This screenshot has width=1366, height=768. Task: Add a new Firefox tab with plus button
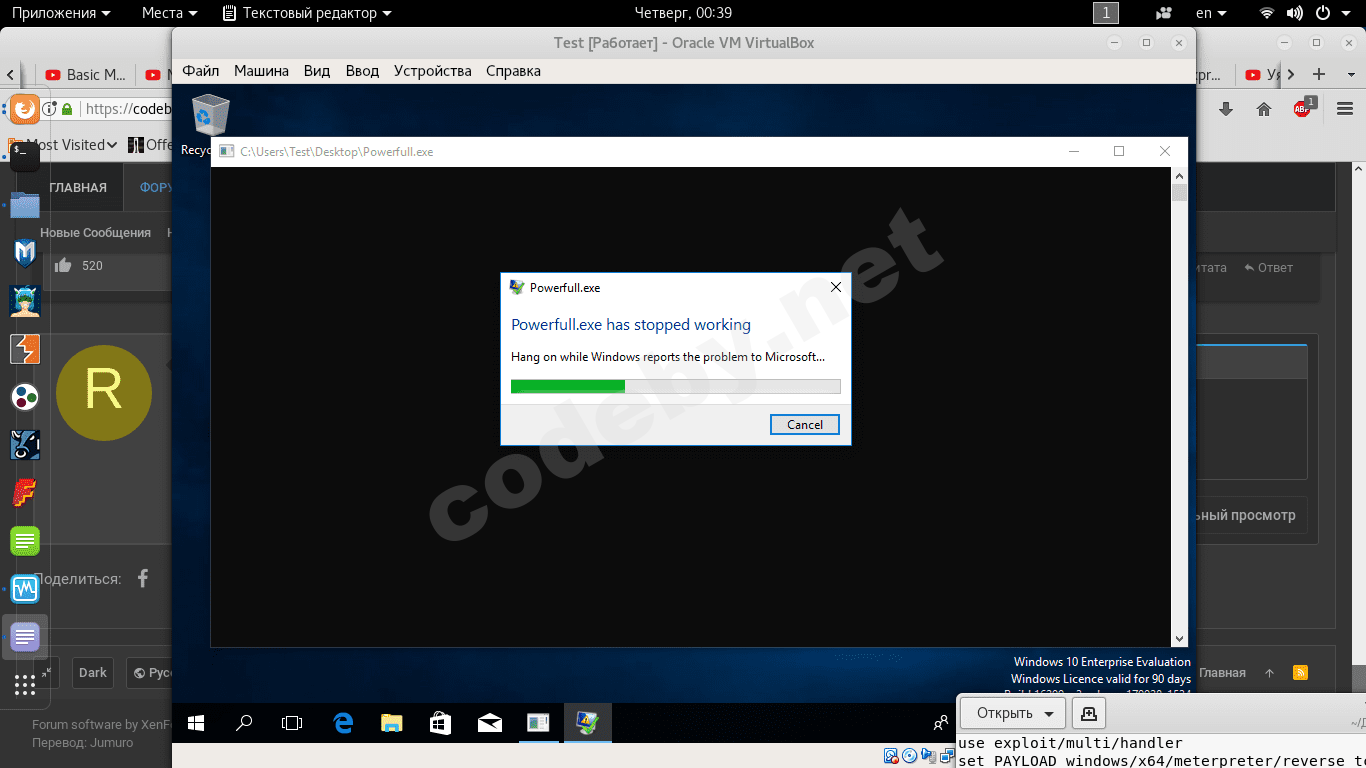(1319, 74)
